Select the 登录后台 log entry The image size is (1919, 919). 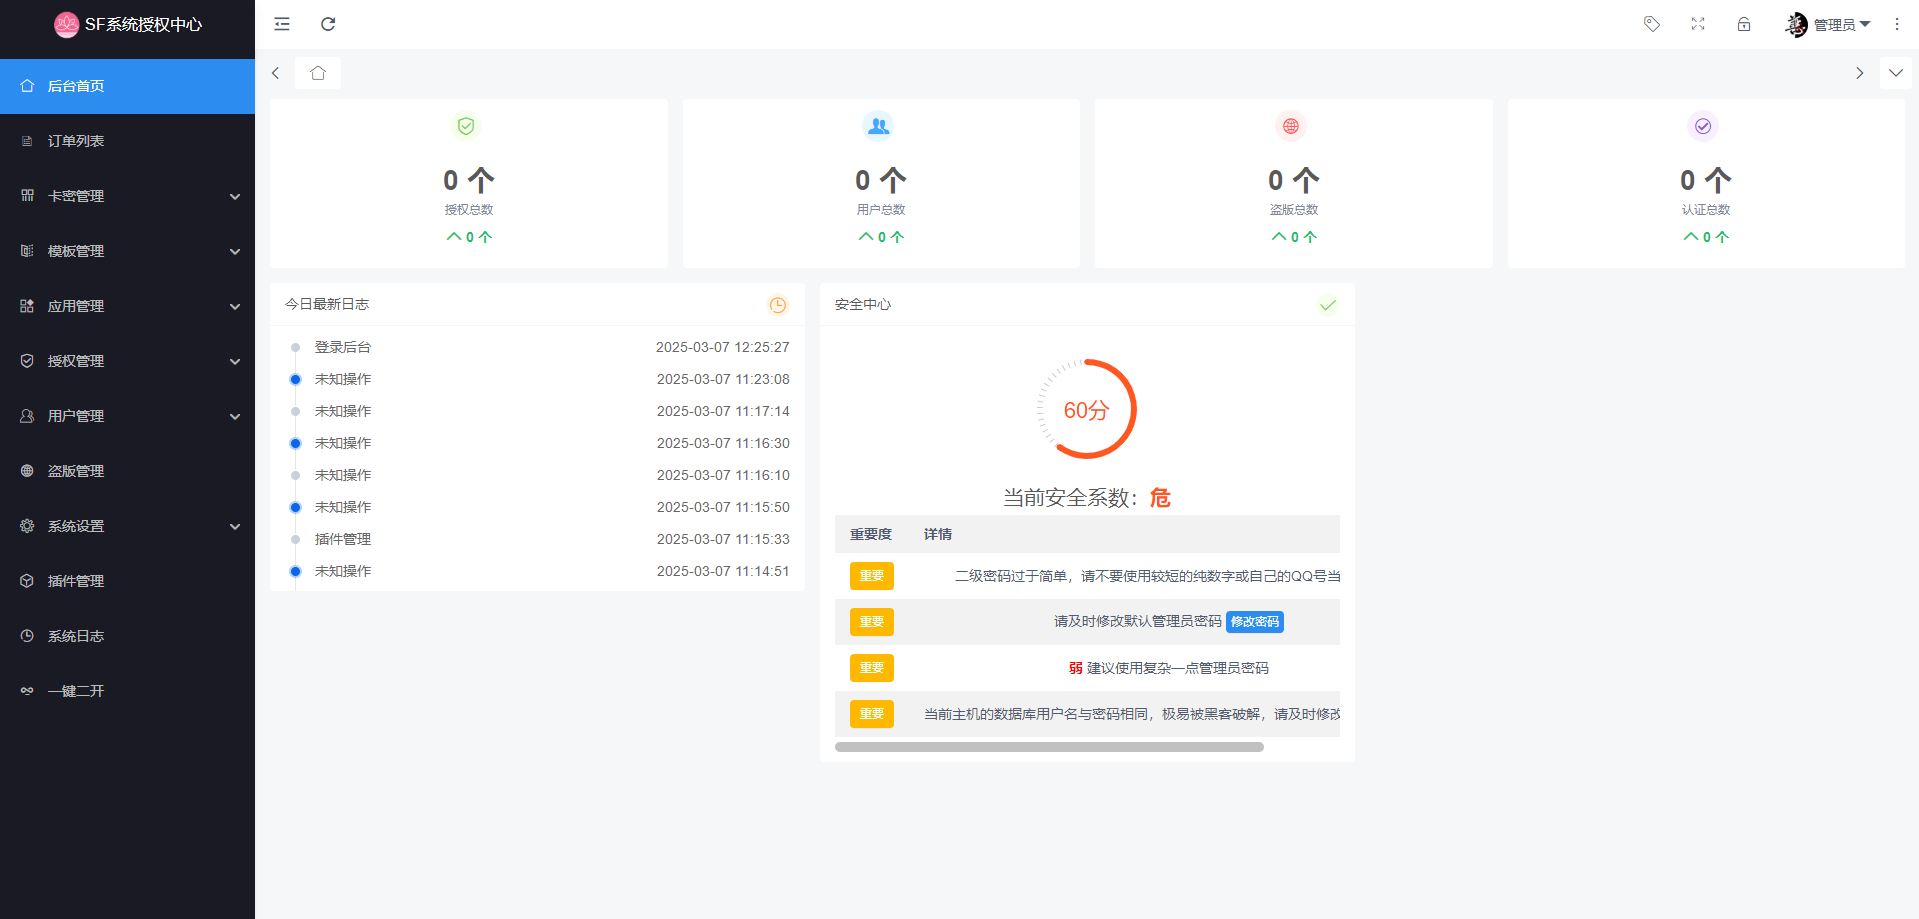(343, 347)
